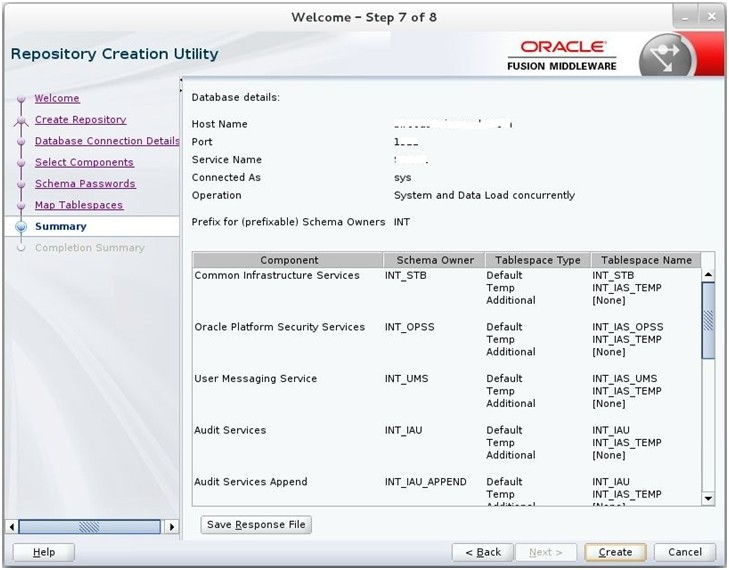This screenshot has height=570, width=729.
Task: Click the Tablespace Type column header
Action: click(538, 260)
